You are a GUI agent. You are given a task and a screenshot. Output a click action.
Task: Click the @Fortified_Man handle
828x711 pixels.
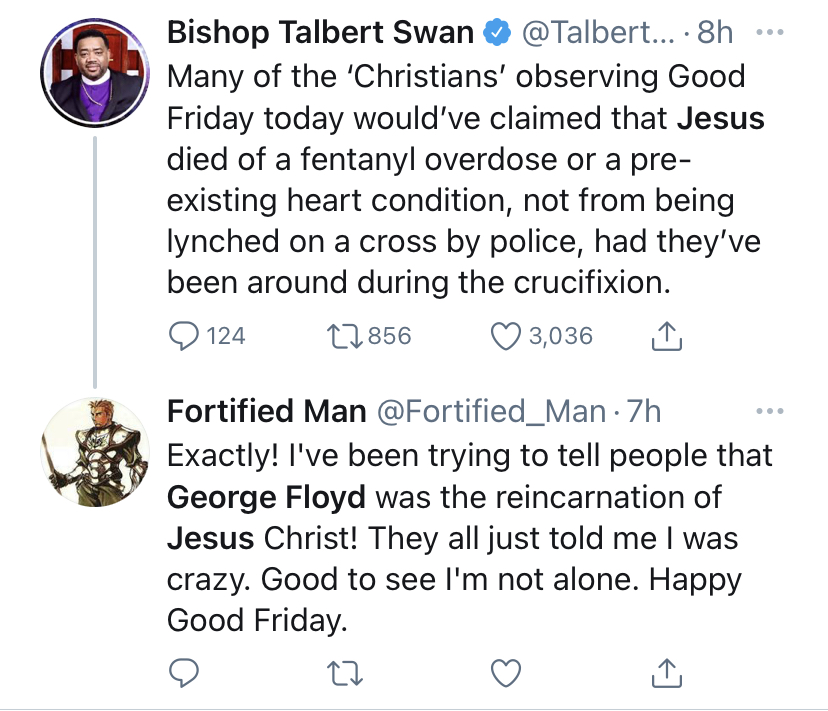(x=491, y=411)
